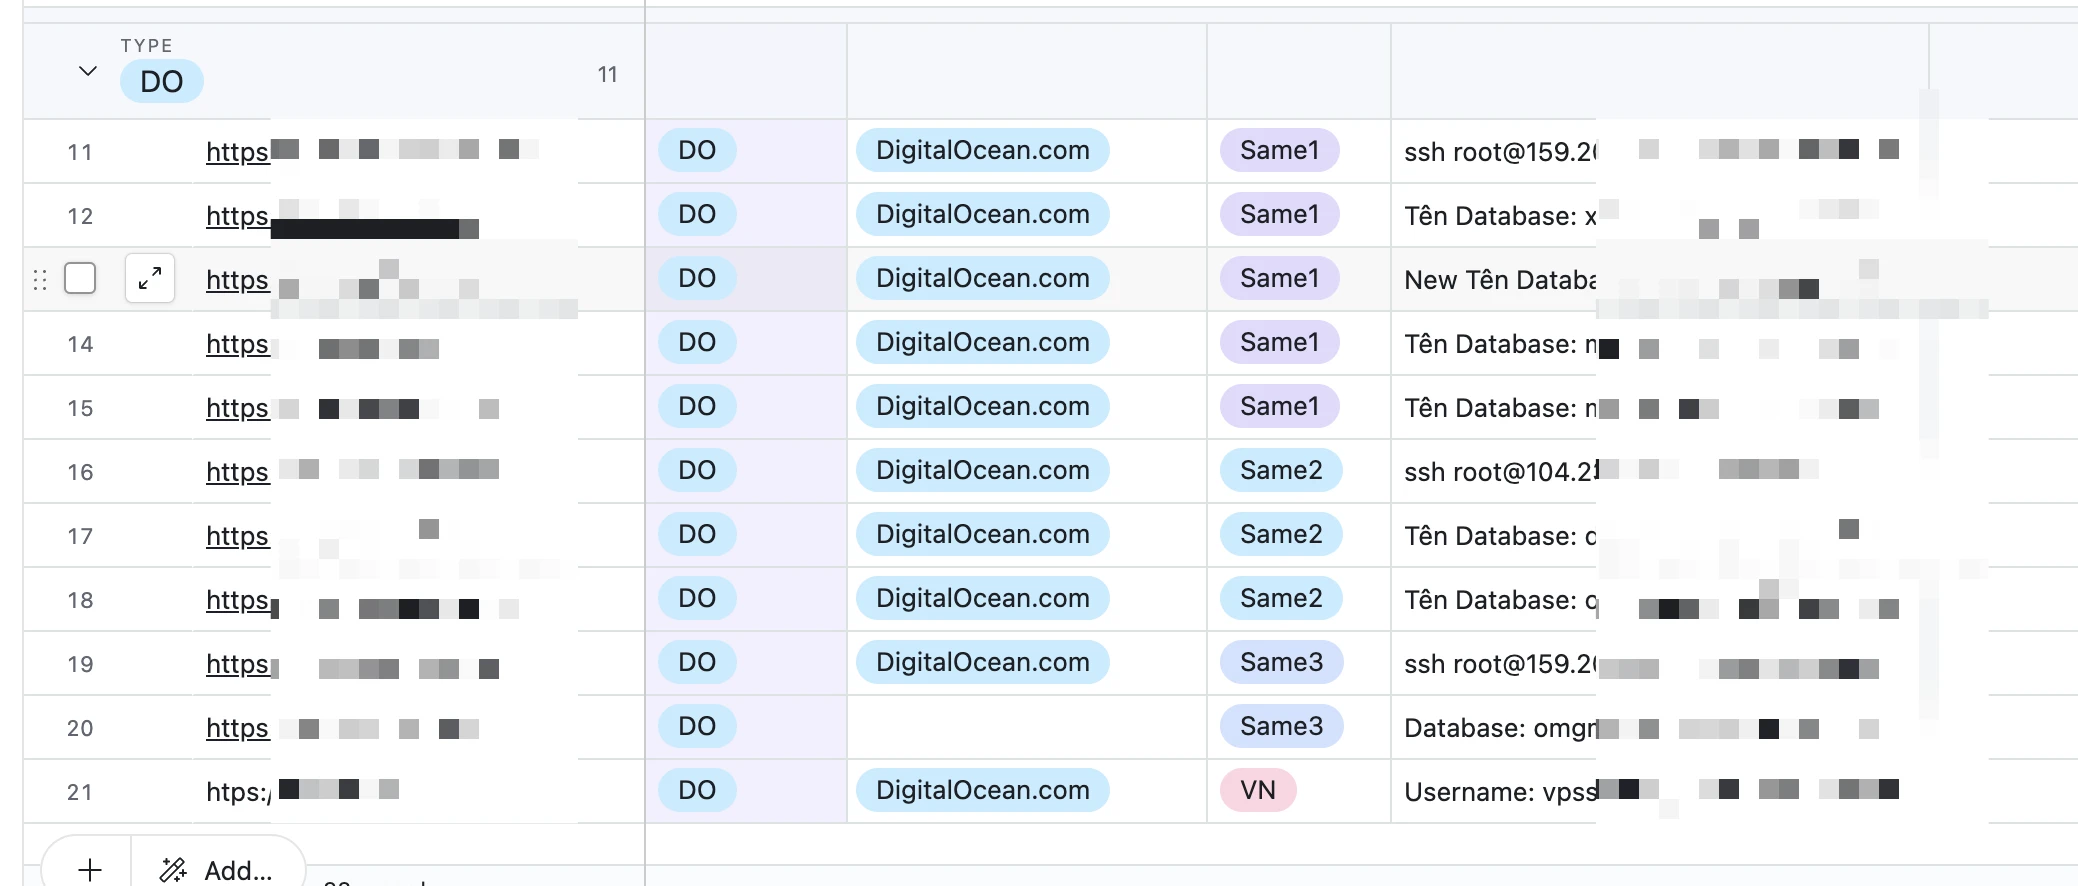The image size is (2078, 886).
Task: Click the Same2 tag in row 18
Action: coord(1281,598)
